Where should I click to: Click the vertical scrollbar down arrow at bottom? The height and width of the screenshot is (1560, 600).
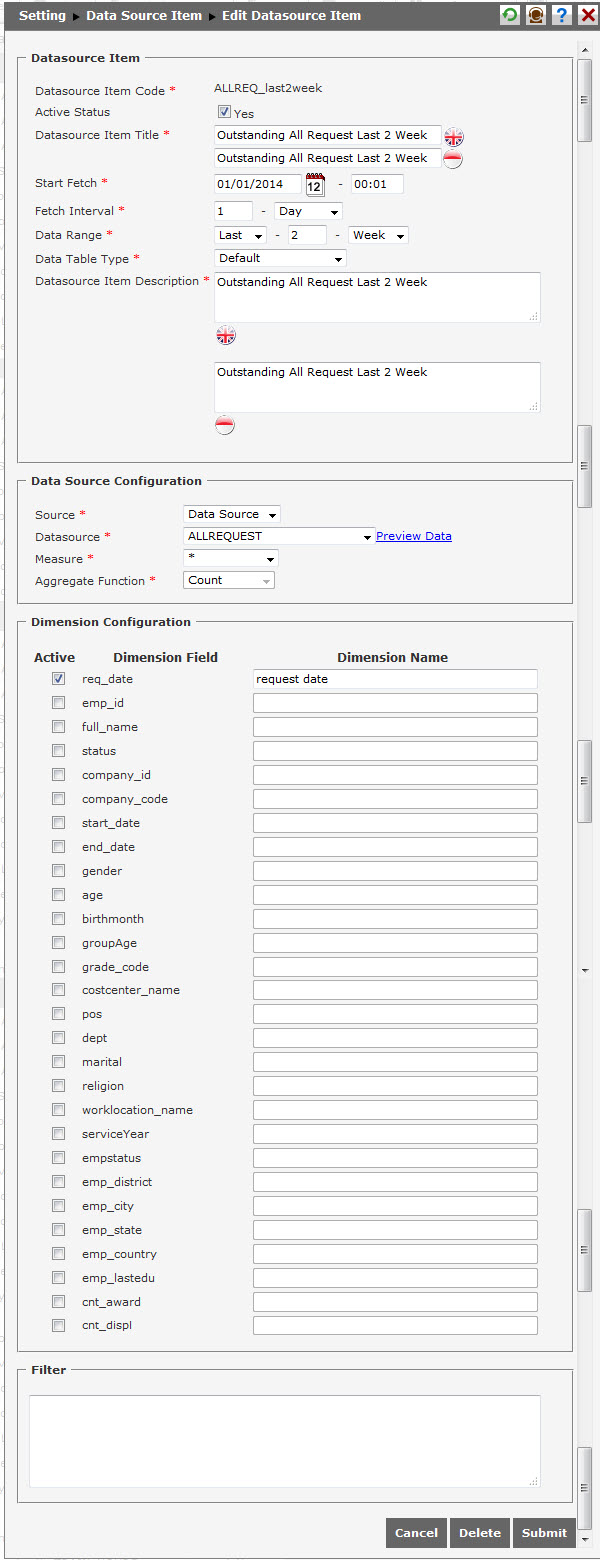[585, 1538]
